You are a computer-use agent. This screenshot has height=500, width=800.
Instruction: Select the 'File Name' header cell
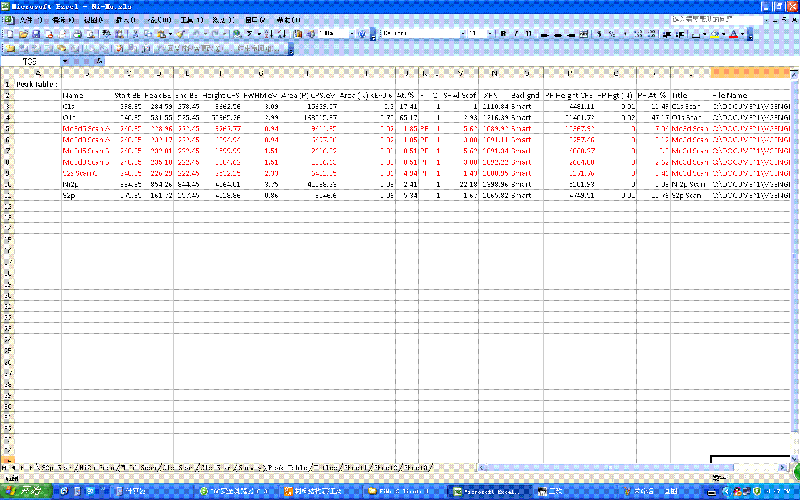click(750, 95)
